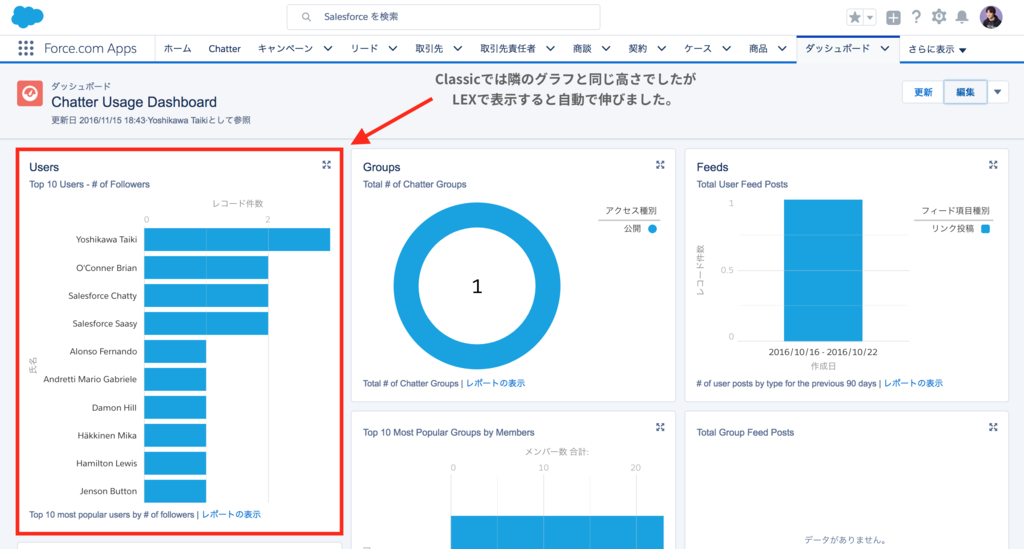1024x549 pixels.
Task: Expand the 商品 tab chevron menu
Action: tap(782, 48)
